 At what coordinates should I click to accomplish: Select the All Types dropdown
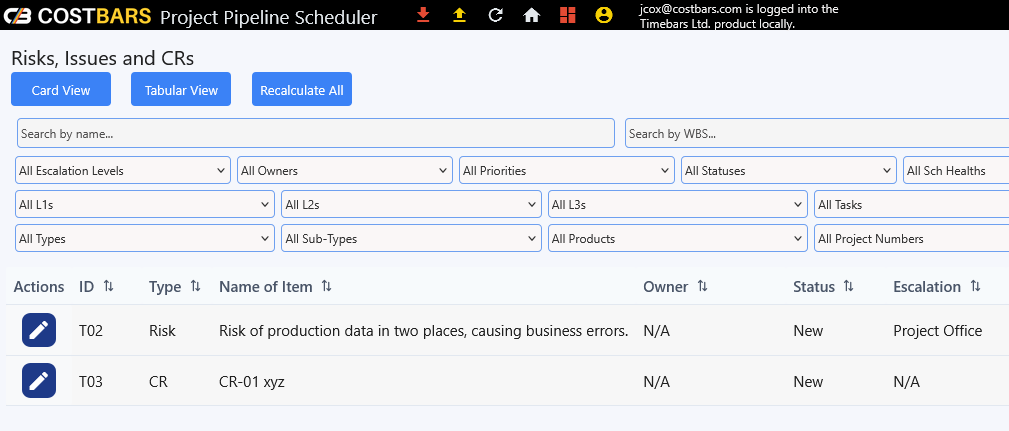pyautogui.click(x=145, y=239)
